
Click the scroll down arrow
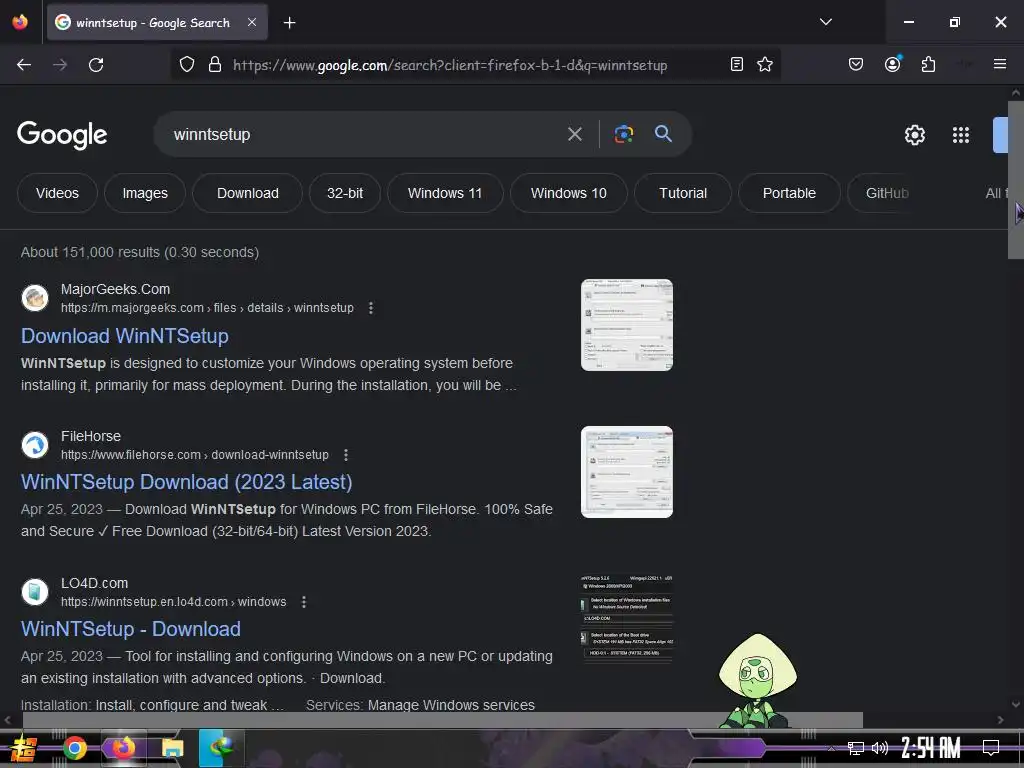click(x=1016, y=704)
